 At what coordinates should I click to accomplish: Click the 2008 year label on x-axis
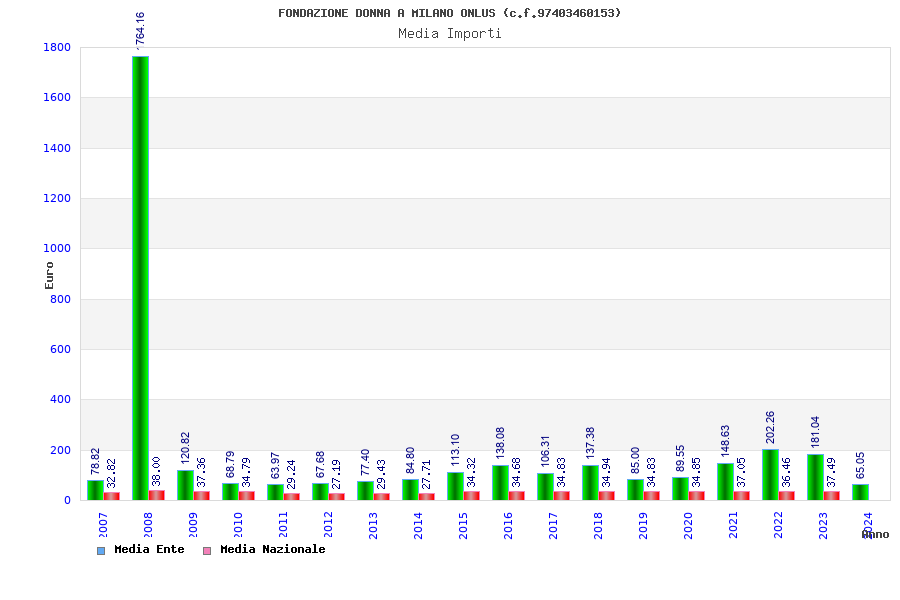pos(148,525)
